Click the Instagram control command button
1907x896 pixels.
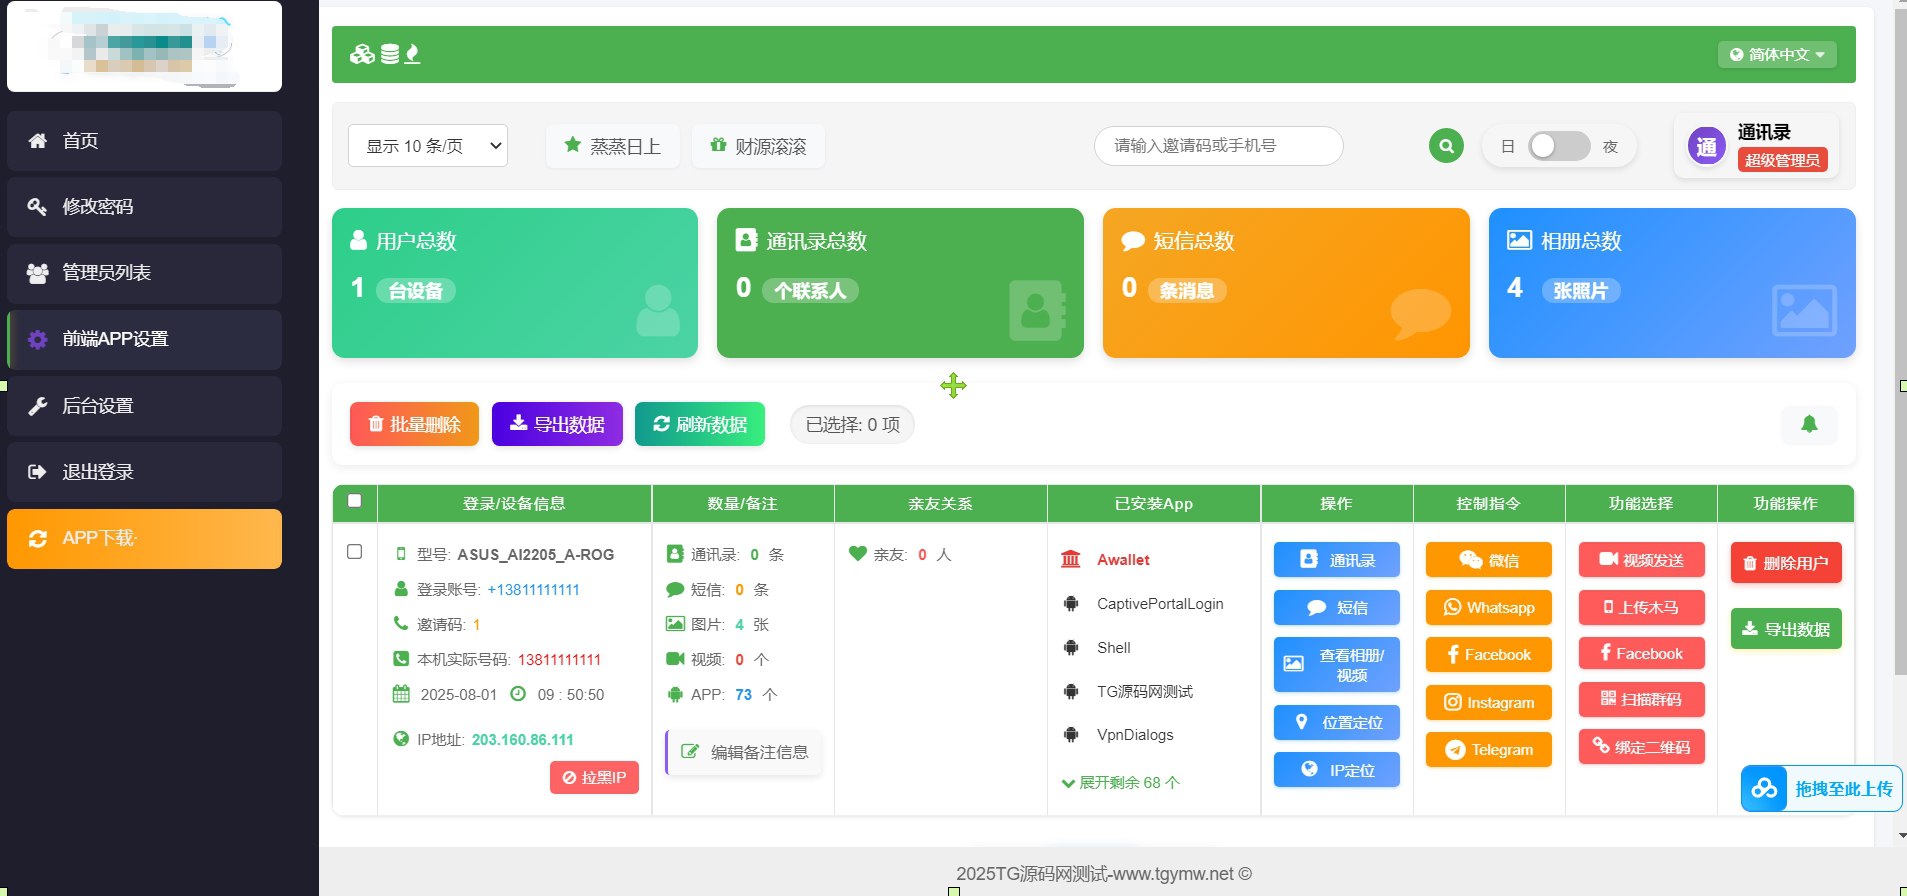(1488, 702)
